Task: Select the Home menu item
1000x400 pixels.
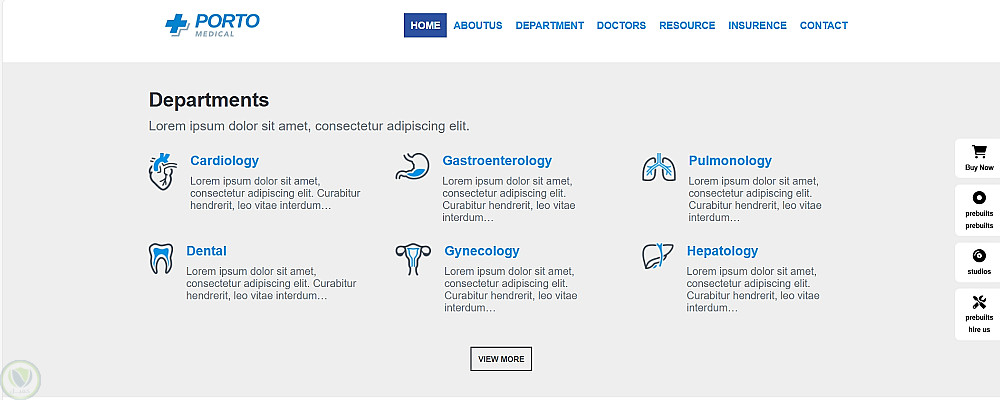Action: (425, 26)
